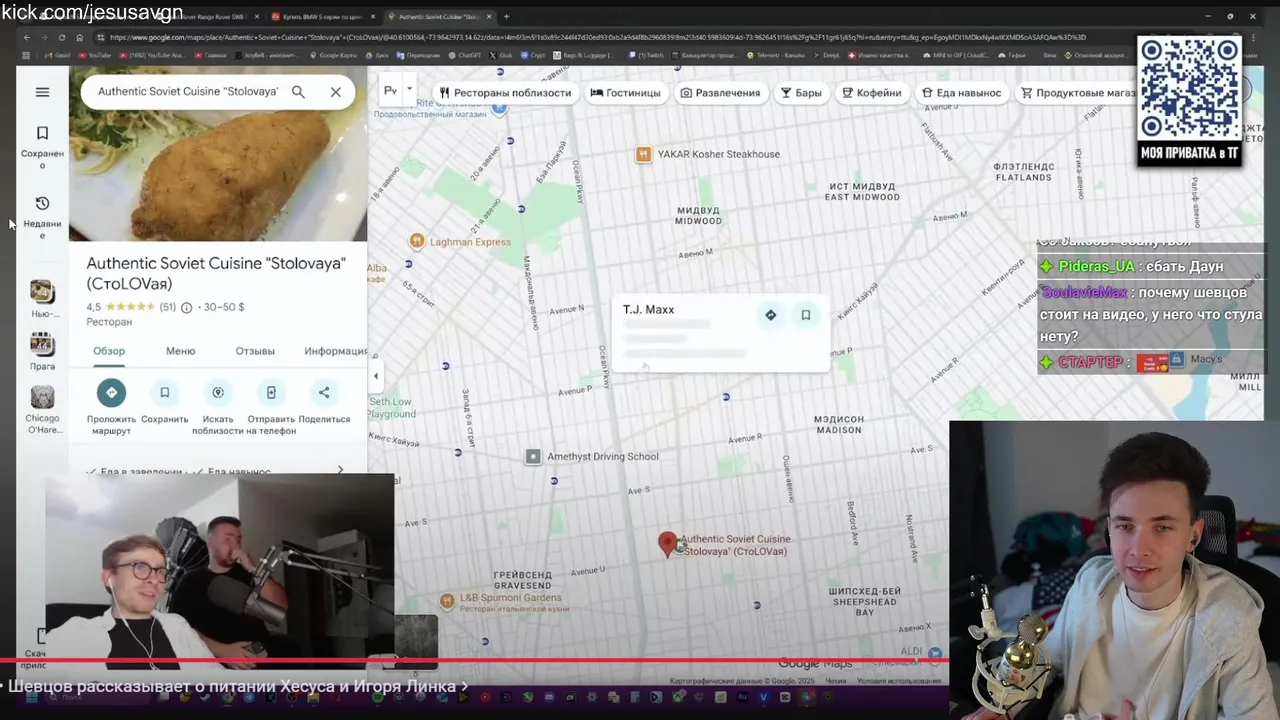The image size is (1280, 720).
Task: Go back with the browser back arrow
Action: [27, 37]
